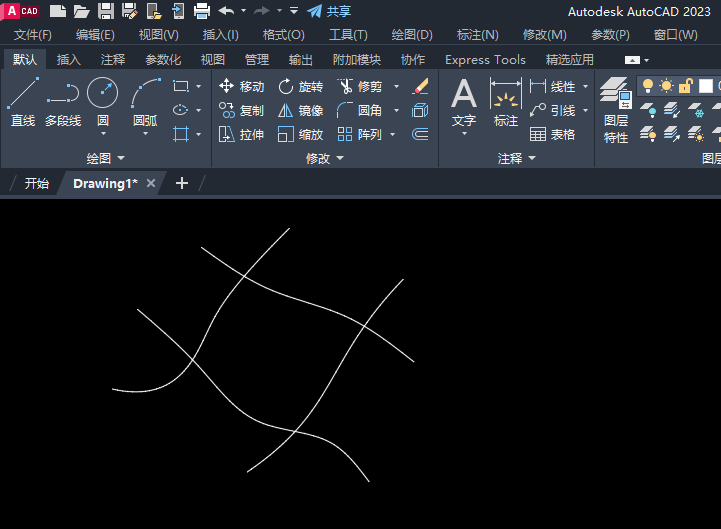The image size is (721, 529).
Task: Use the Mirror (镜像) tool
Action: coord(300,110)
